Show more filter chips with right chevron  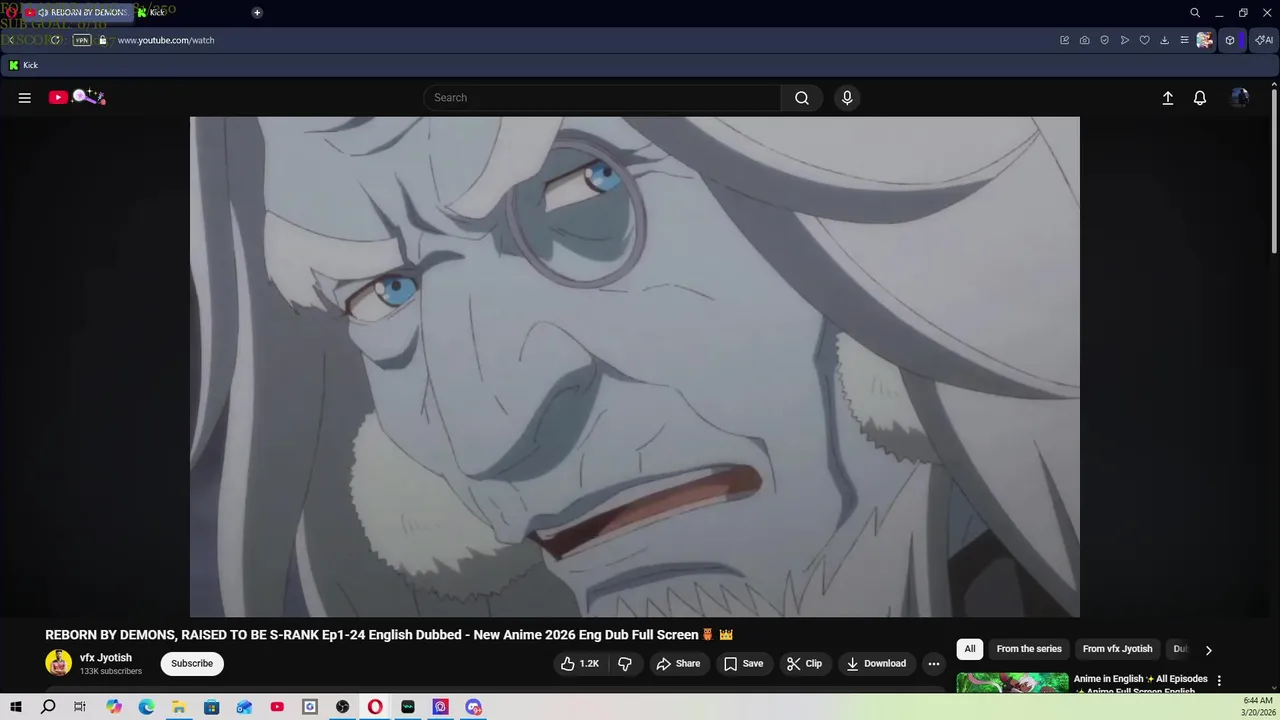(1208, 650)
